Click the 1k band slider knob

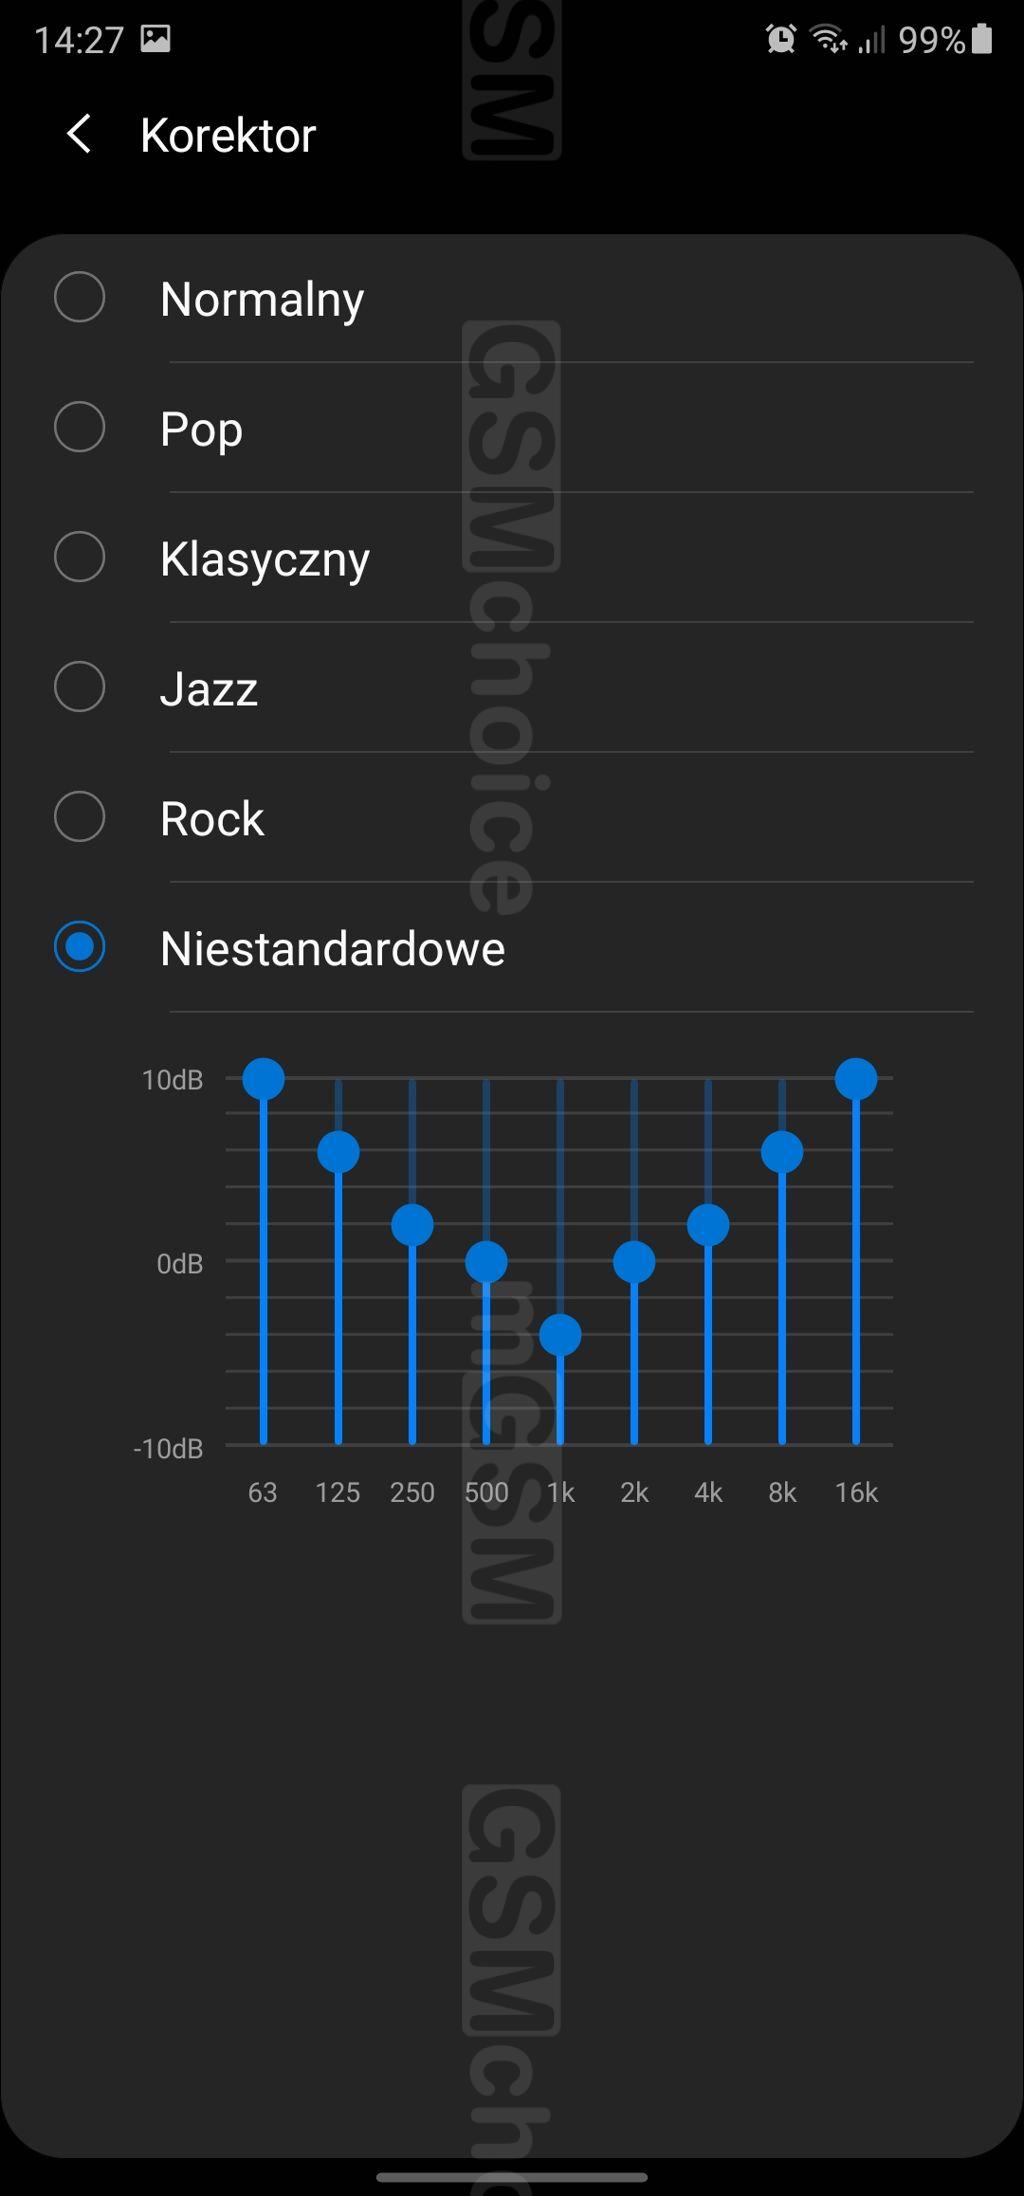pyautogui.click(x=560, y=1335)
